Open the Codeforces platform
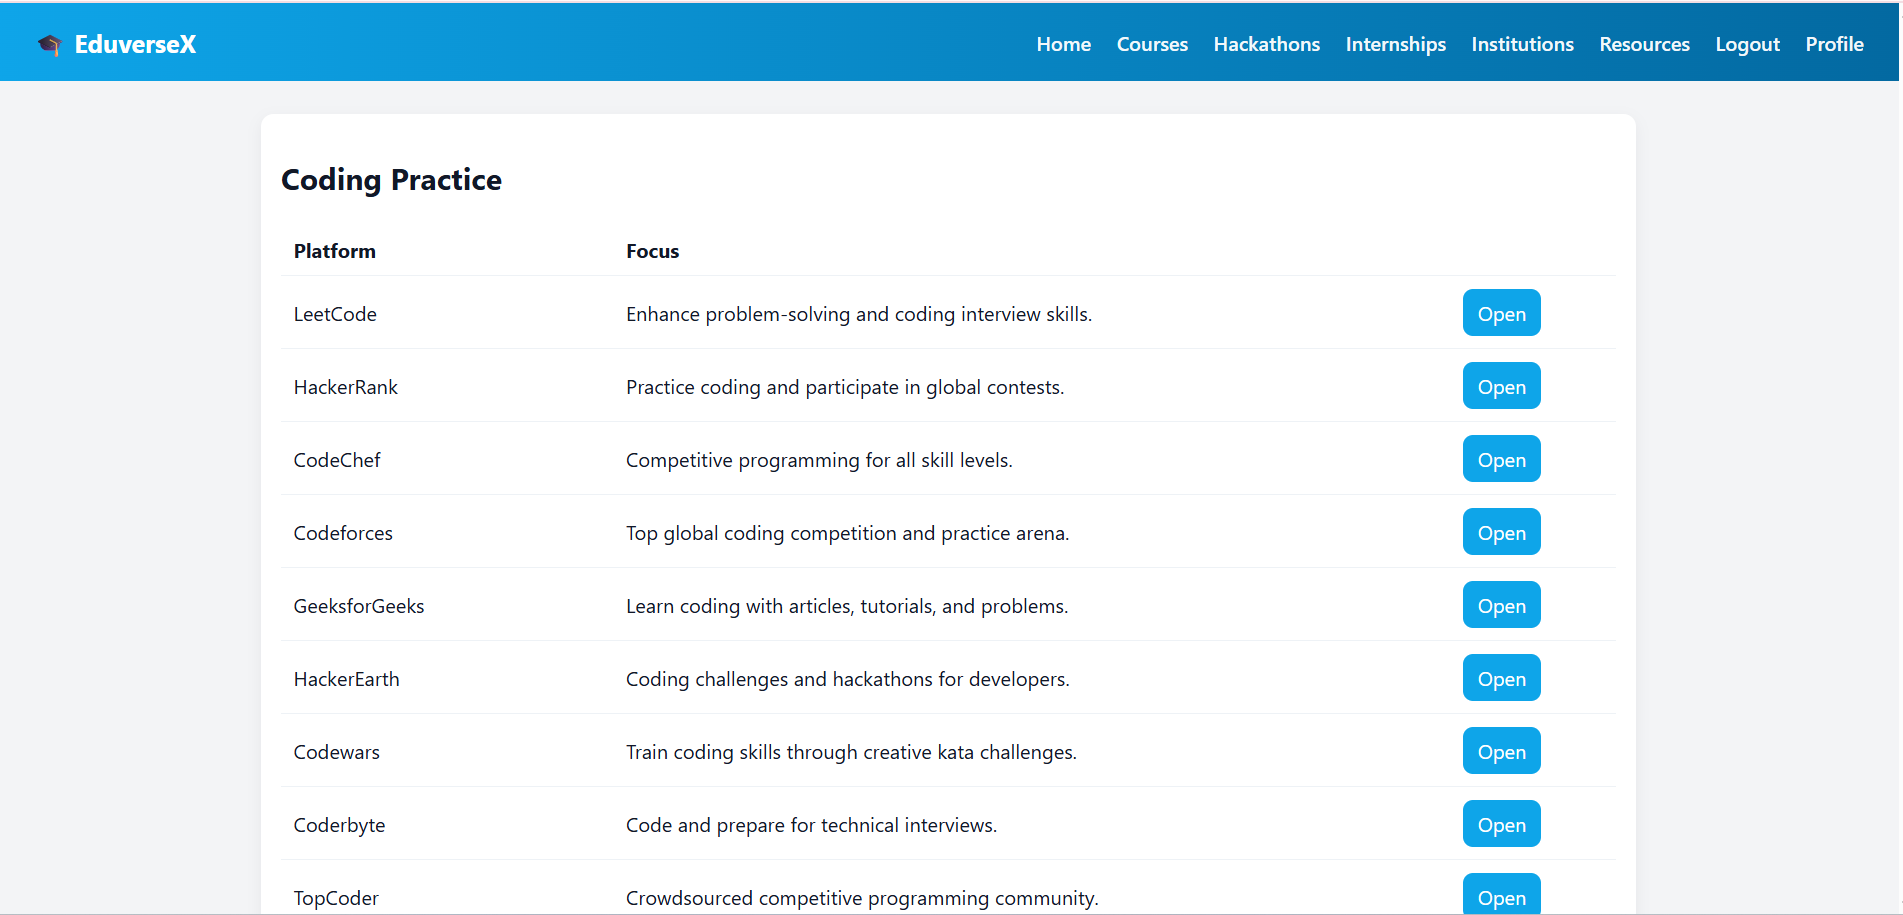Screen dimensions: 1903x915 click(x=1501, y=532)
